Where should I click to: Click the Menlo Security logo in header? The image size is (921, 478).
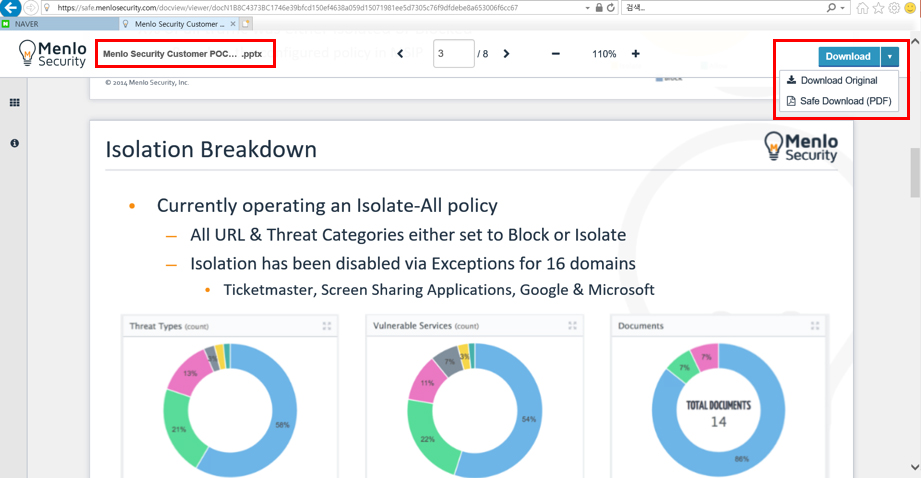(x=52, y=53)
